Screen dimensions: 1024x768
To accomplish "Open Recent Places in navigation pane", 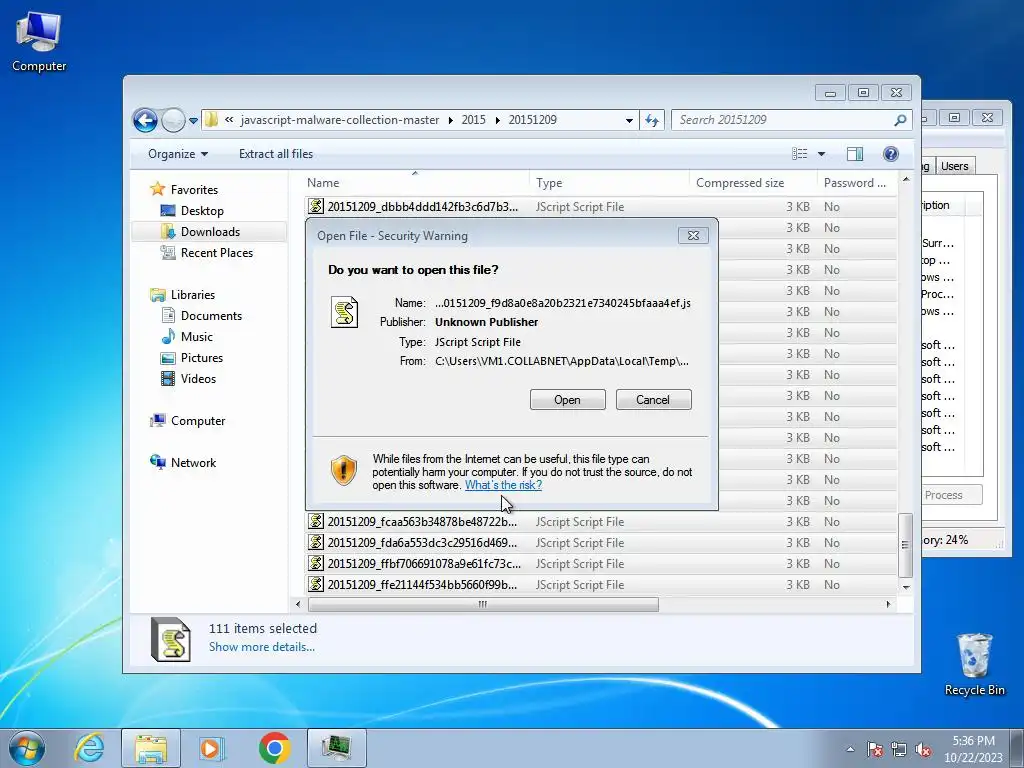I will click(216, 253).
